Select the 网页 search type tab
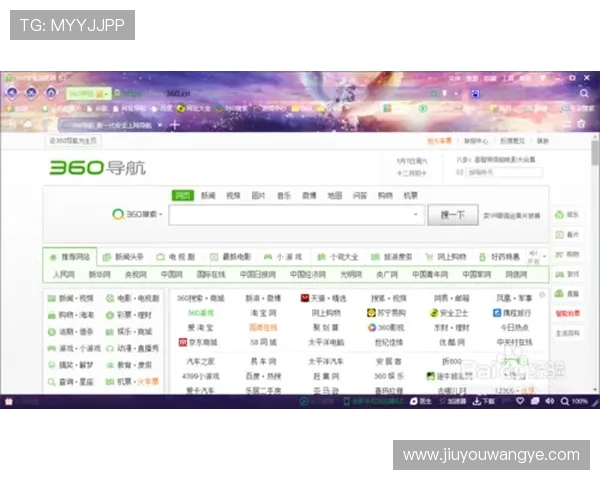The width and height of the screenshot is (600, 480). point(183,195)
